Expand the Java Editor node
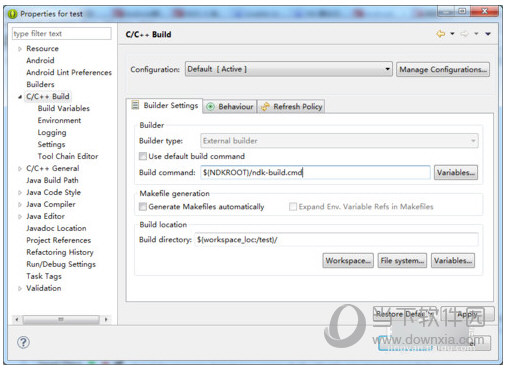Image resolution: width=509 pixels, height=369 pixels. click(x=20, y=217)
